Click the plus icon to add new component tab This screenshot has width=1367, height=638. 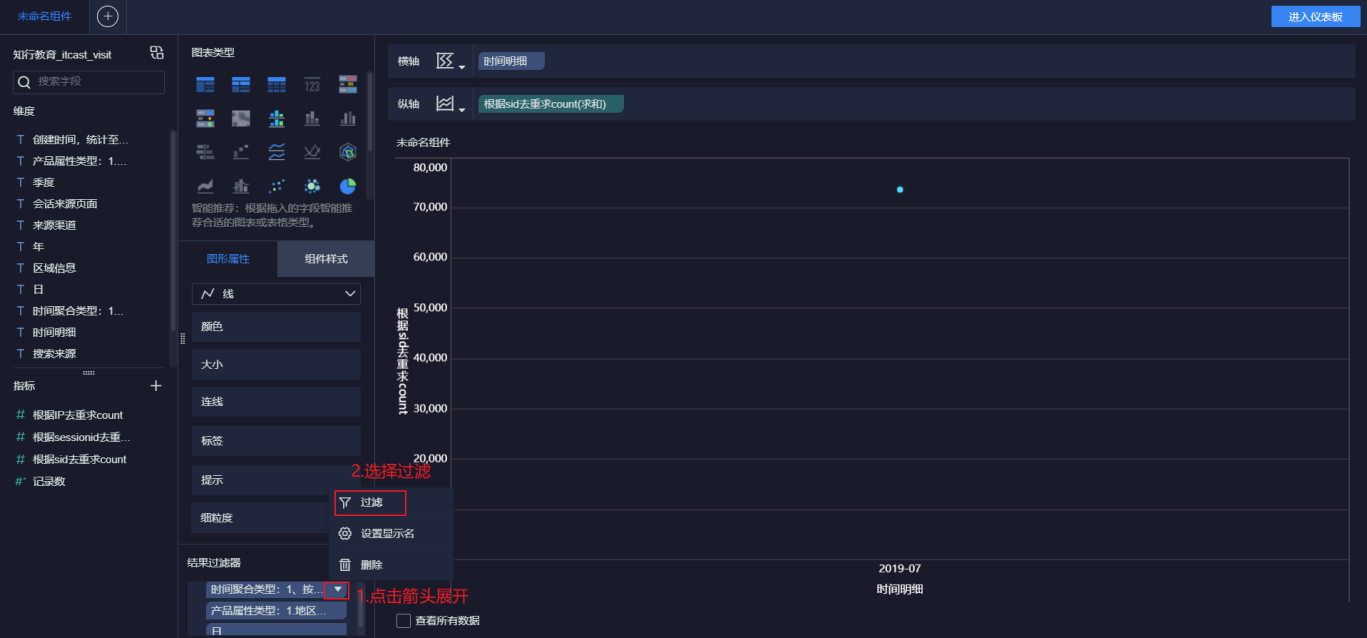tap(107, 16)
